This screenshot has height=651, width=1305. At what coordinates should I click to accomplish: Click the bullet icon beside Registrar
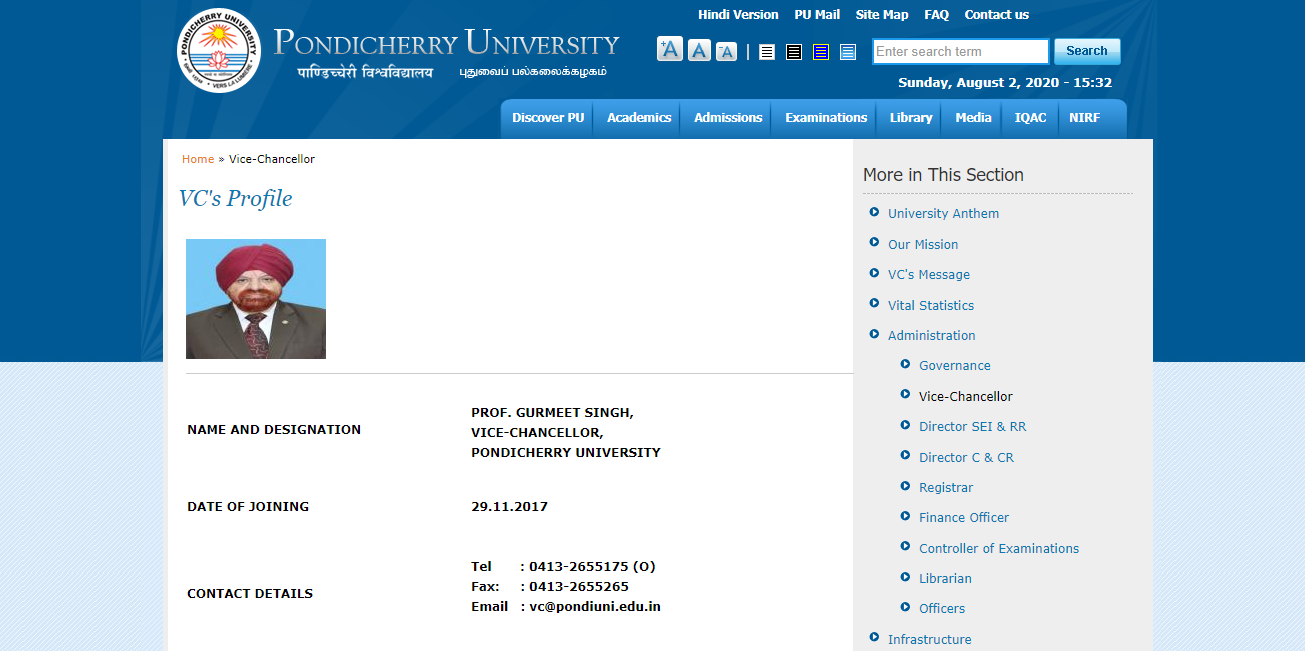(906, 486)
